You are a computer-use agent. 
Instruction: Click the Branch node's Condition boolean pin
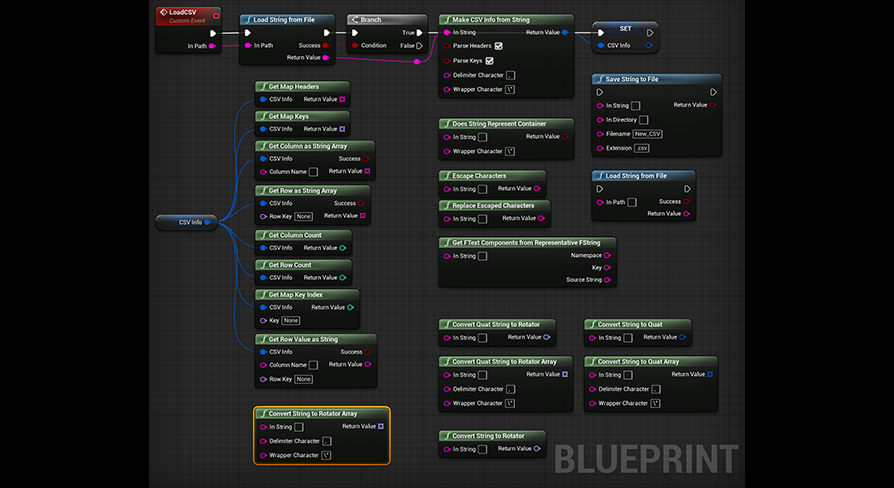(x=354, y=45)
